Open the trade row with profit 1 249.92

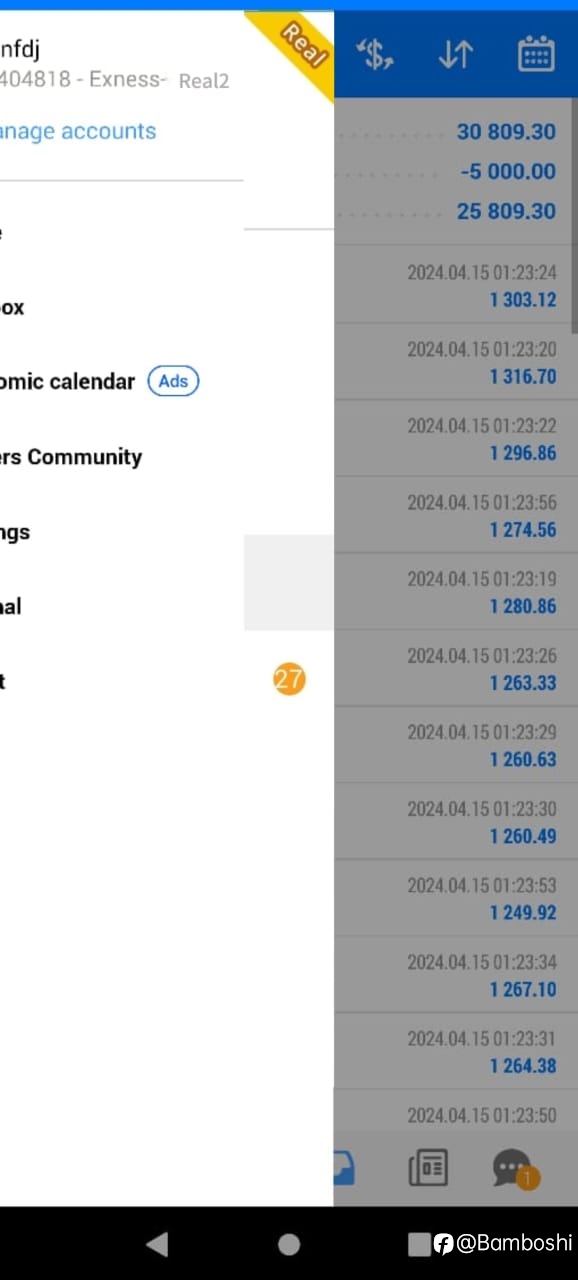pyautogui.click(x=456, y=898)
